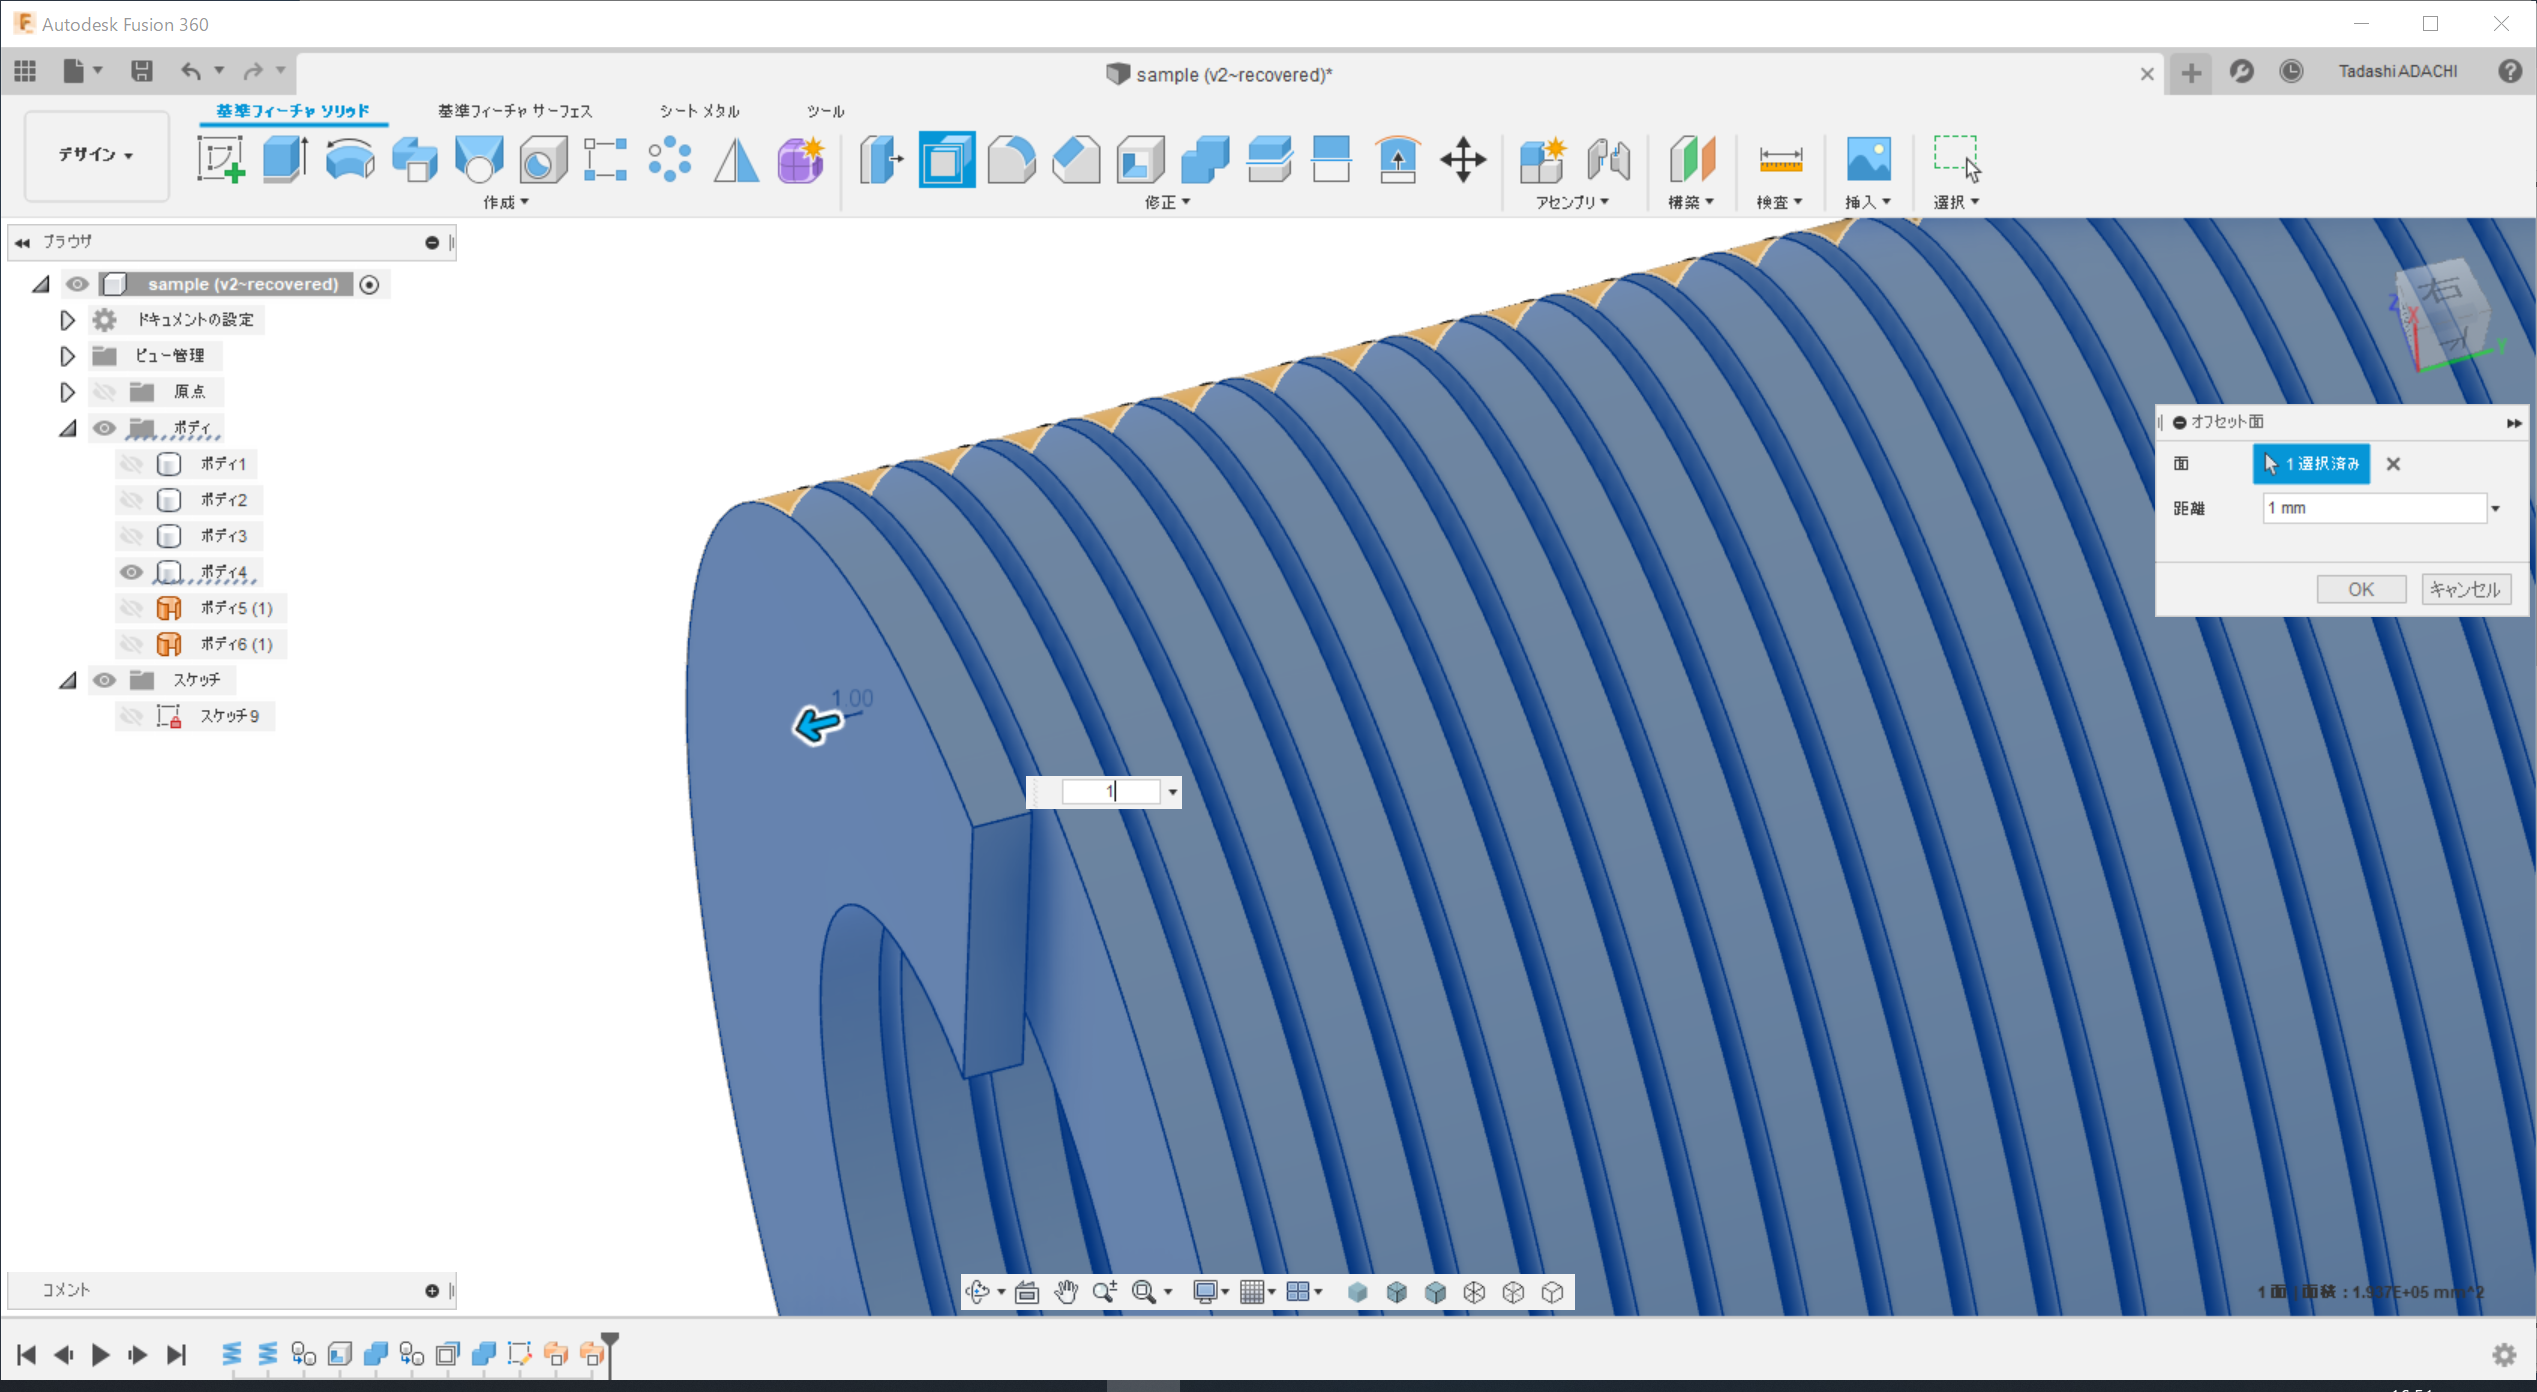Viewport: 2537px width, 1392px height.
Task: Open the デザイン workspace dropdown
Action: pos(96,155)
